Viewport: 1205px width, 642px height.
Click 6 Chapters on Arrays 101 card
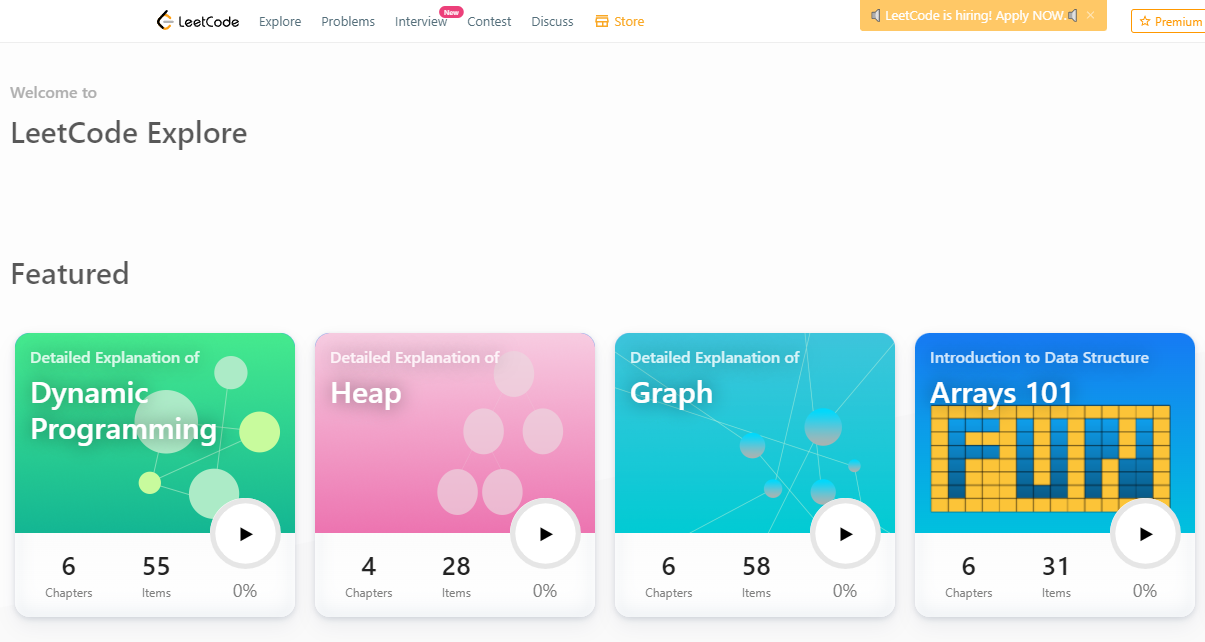click(969, 577)
